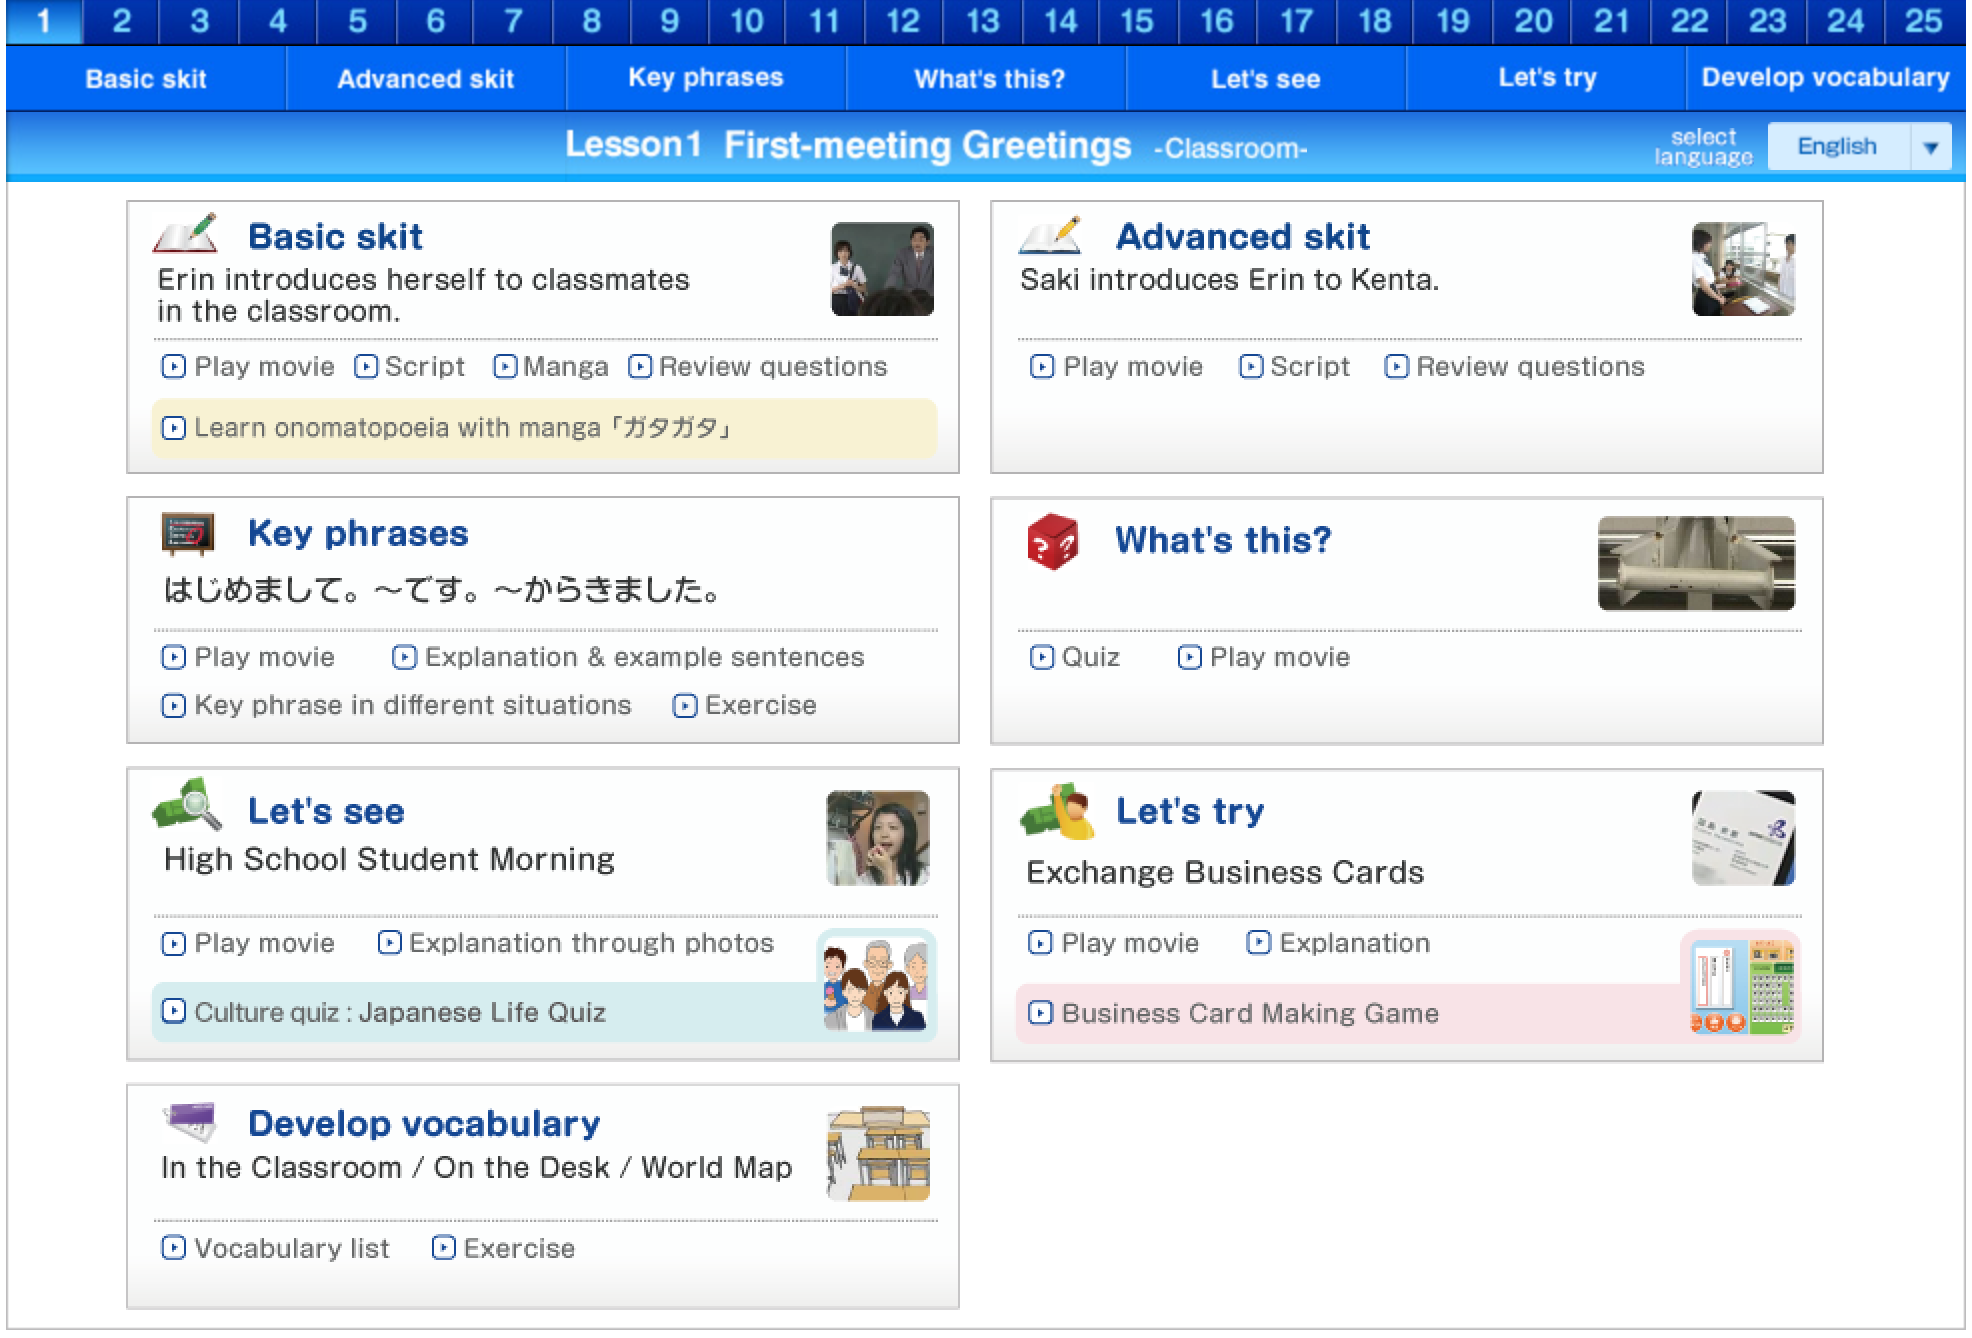The width and height of the screenshot is (1972, 1338).
Task: Open the select language dropdown
Action: [1932, 145]
